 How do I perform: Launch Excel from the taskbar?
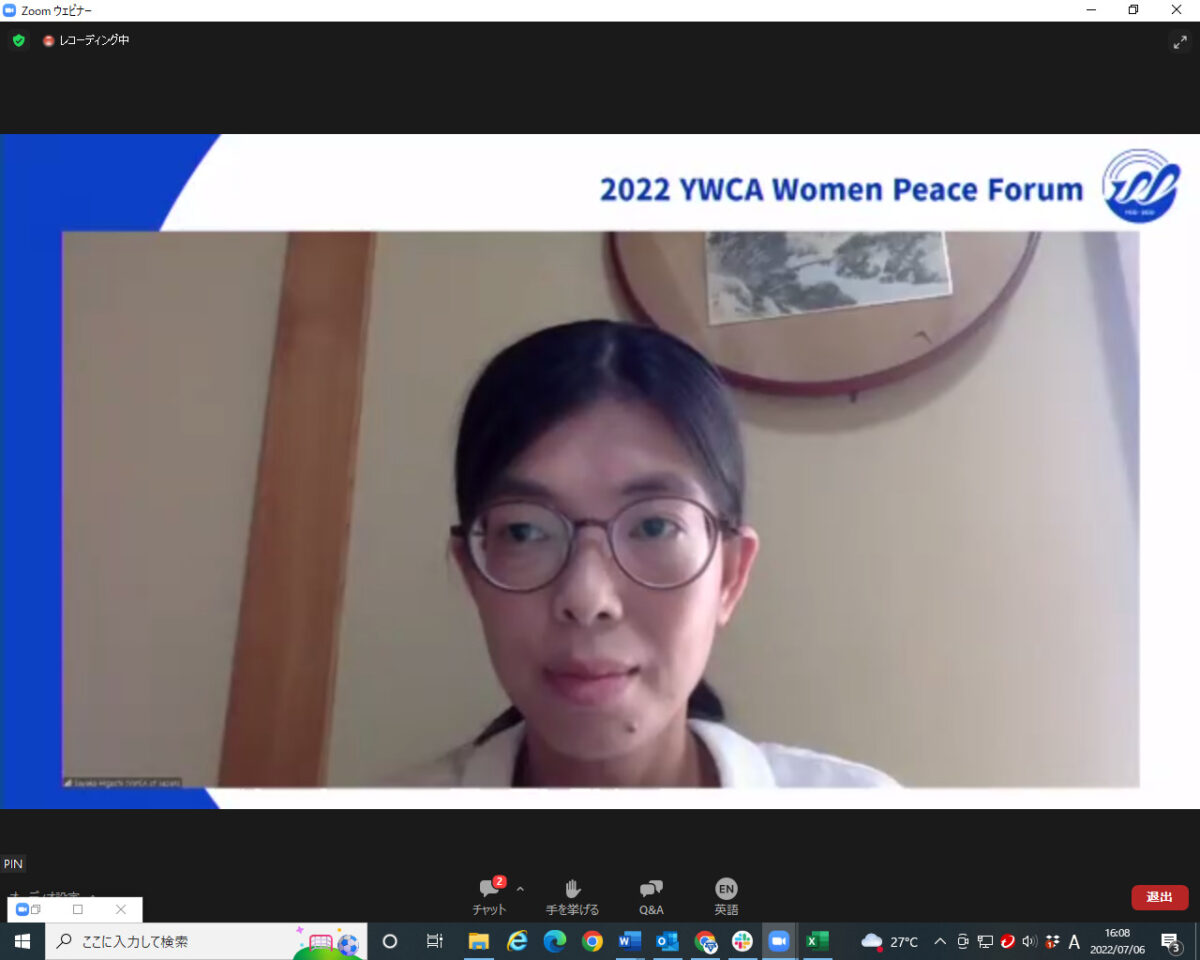tap(818, 941)
